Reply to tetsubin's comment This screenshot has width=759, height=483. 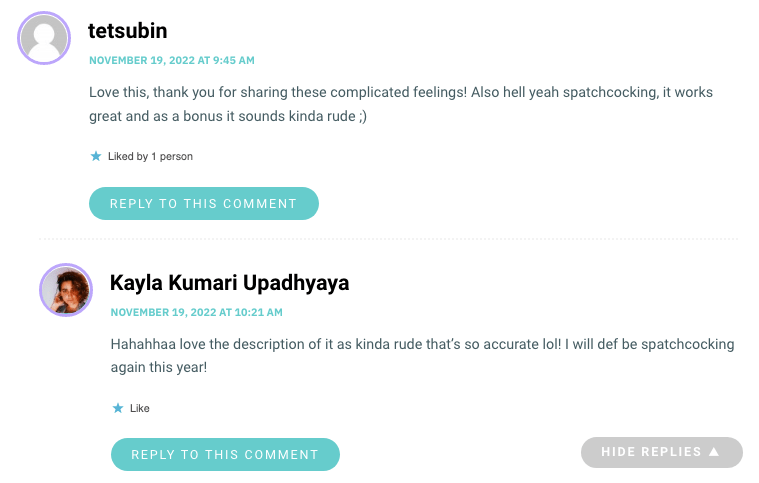(204, 204)
